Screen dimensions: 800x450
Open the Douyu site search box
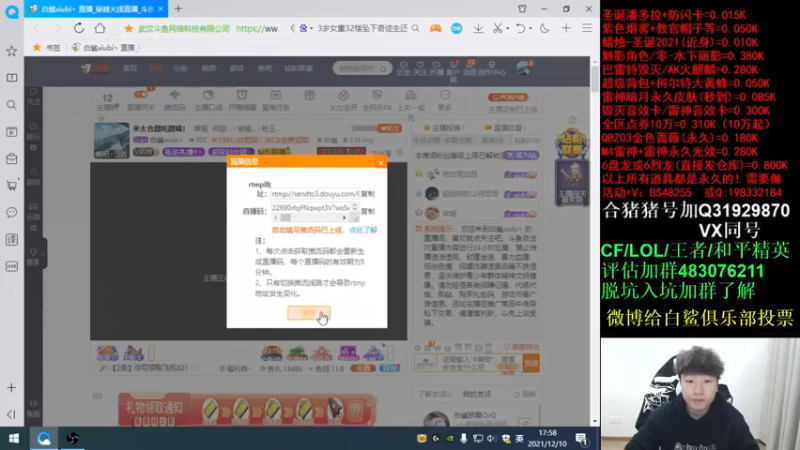click(x=362, y=68)
